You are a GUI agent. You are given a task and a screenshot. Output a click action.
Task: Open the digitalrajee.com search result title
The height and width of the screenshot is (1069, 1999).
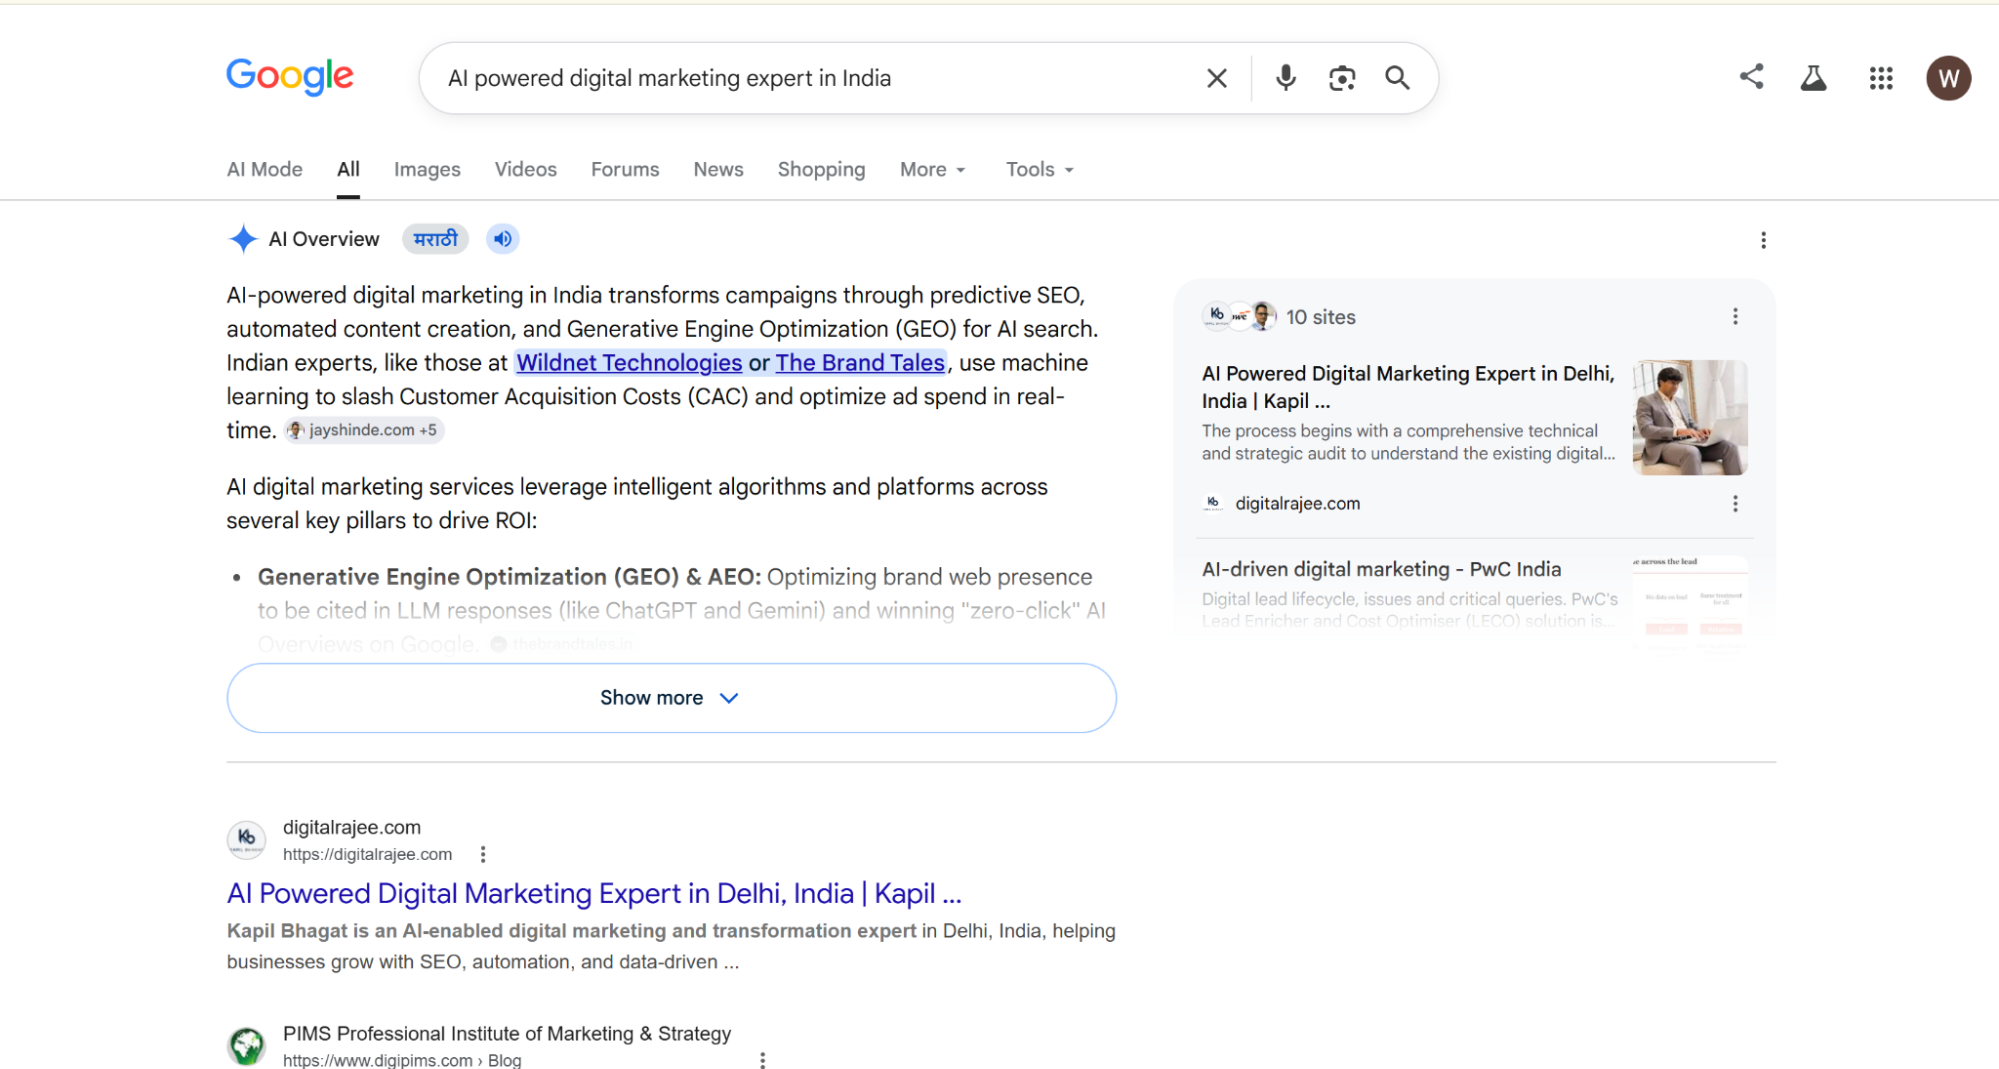[594, 893]
